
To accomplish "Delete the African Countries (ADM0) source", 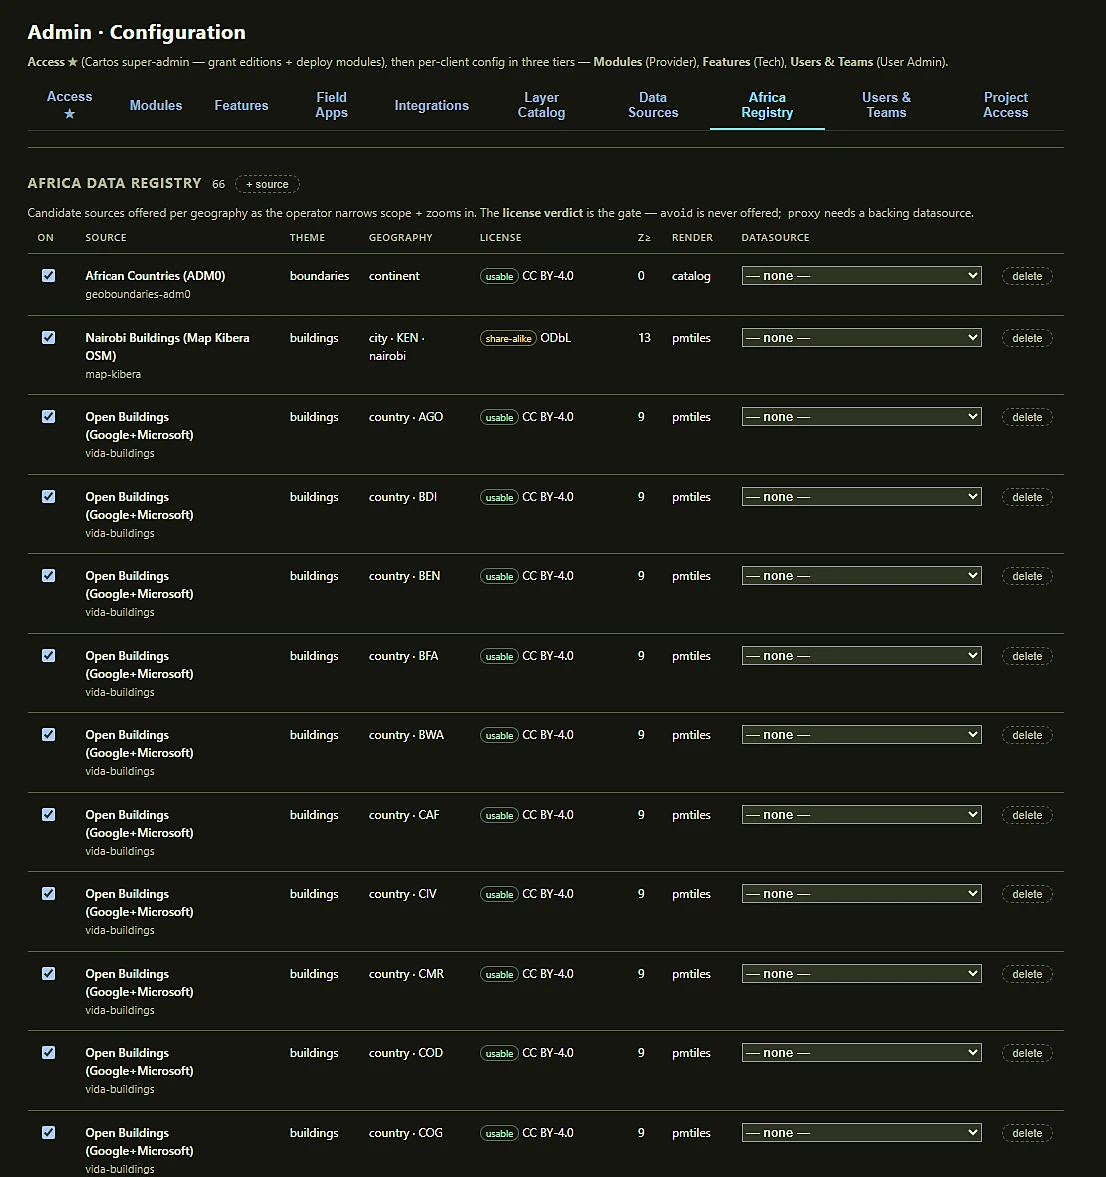I will 1026,276.
